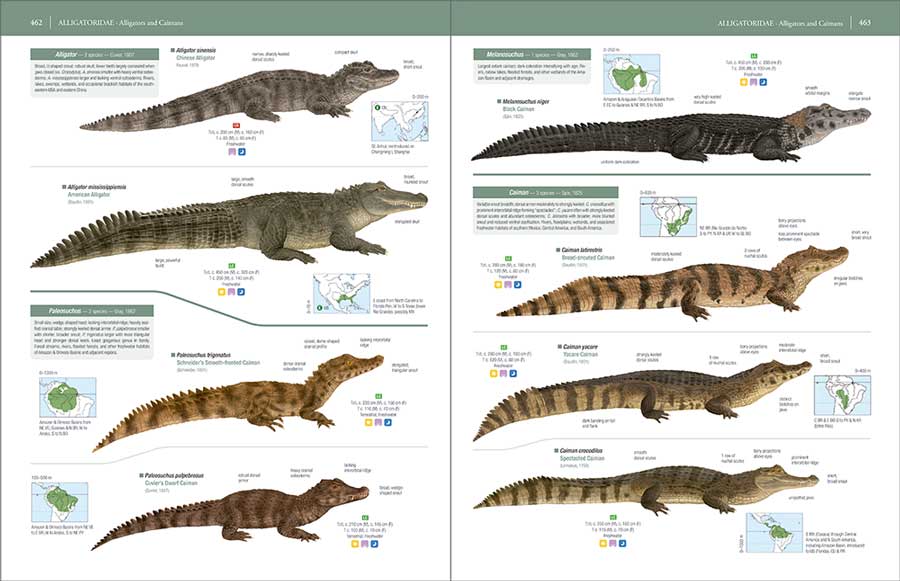Click the yellow sun icon for Spectacled Caiman

603,543
